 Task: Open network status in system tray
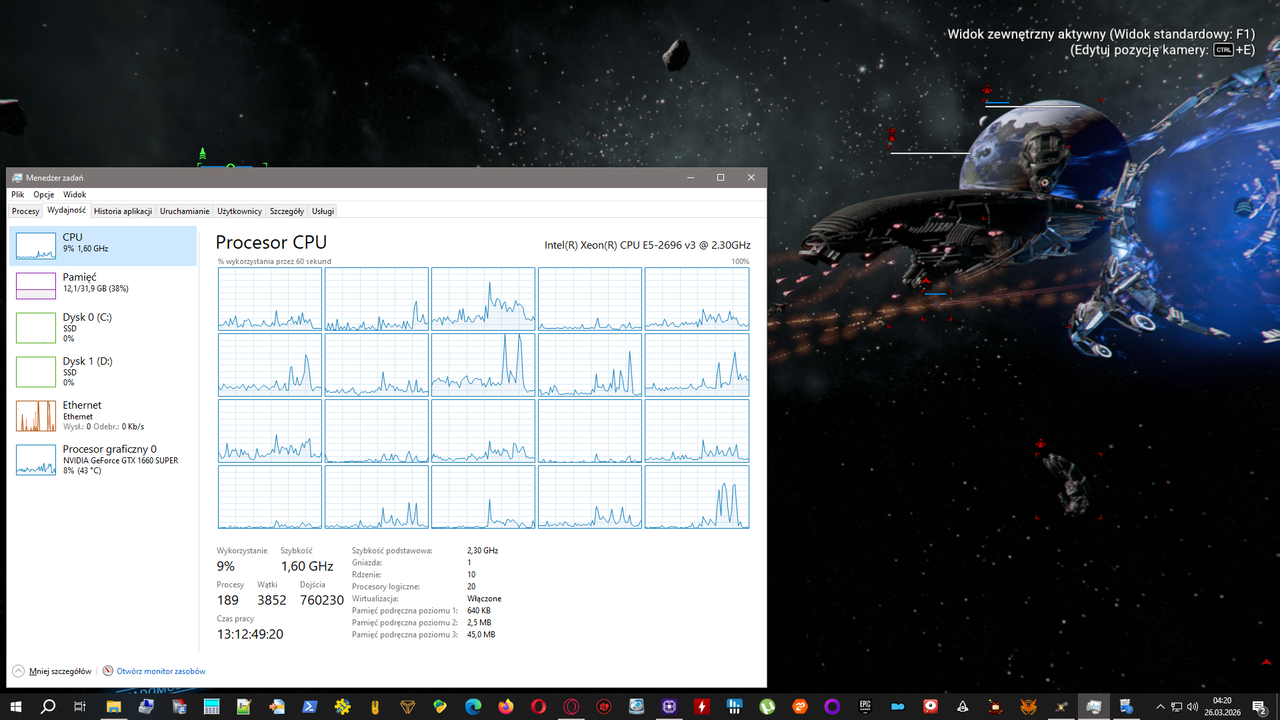point(1175,706)
